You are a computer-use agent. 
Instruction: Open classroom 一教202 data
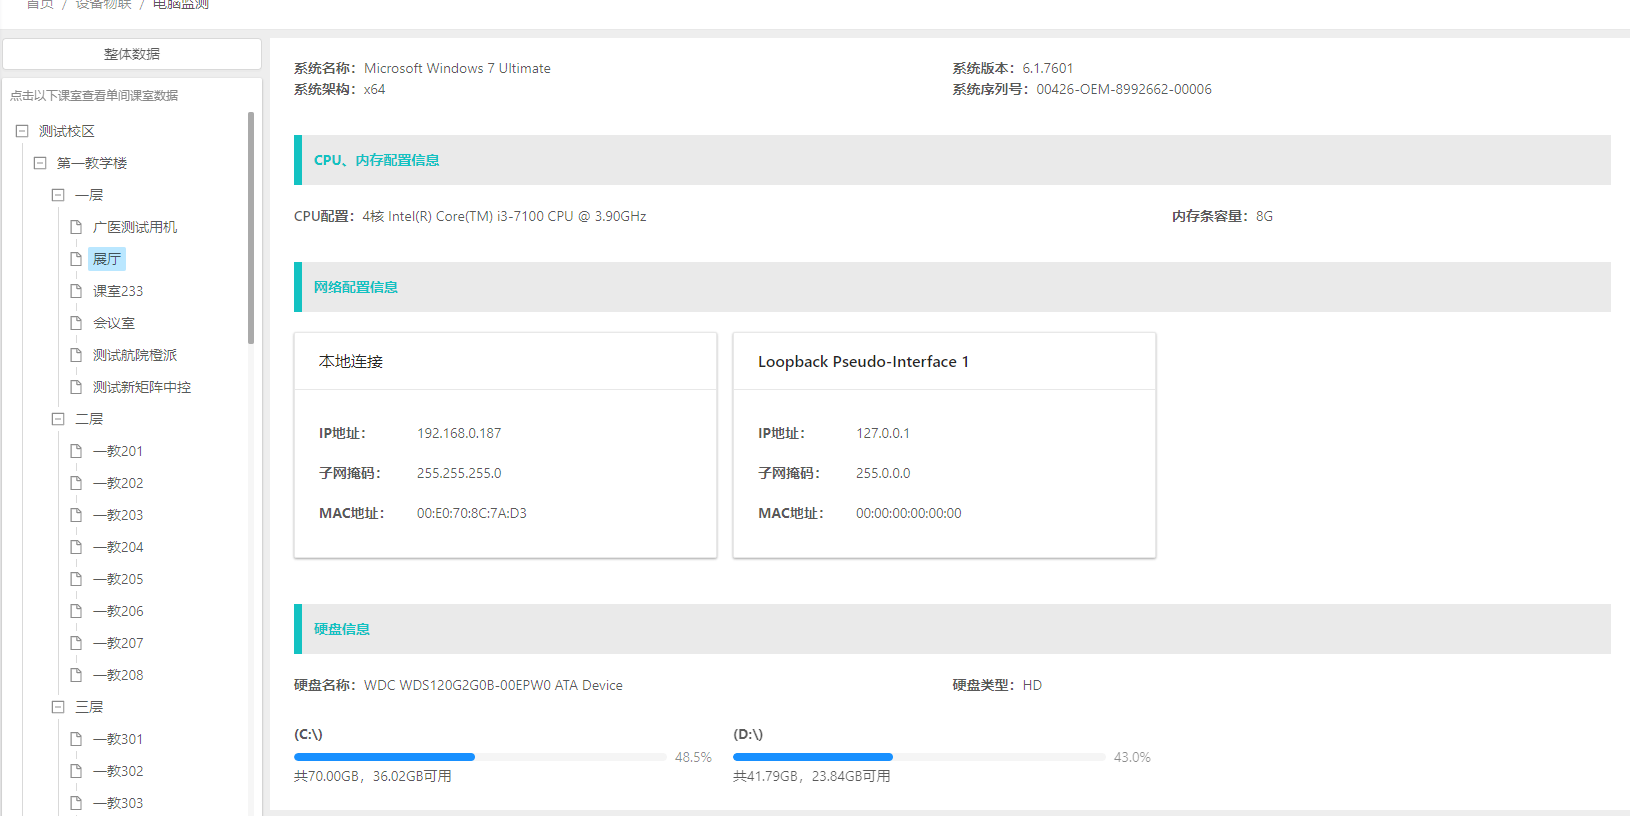[x=118, y=483]
